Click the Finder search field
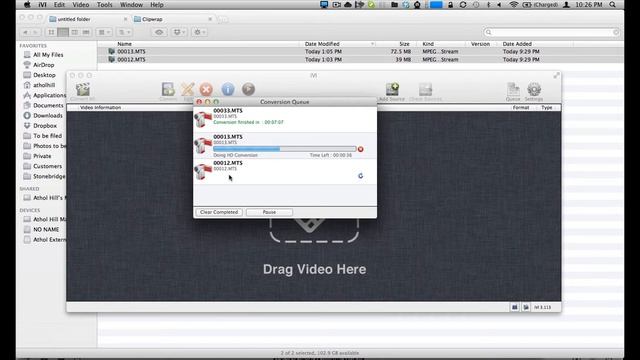Image resolution: width=640 pixels, height=360 pixels. [551, 32]
